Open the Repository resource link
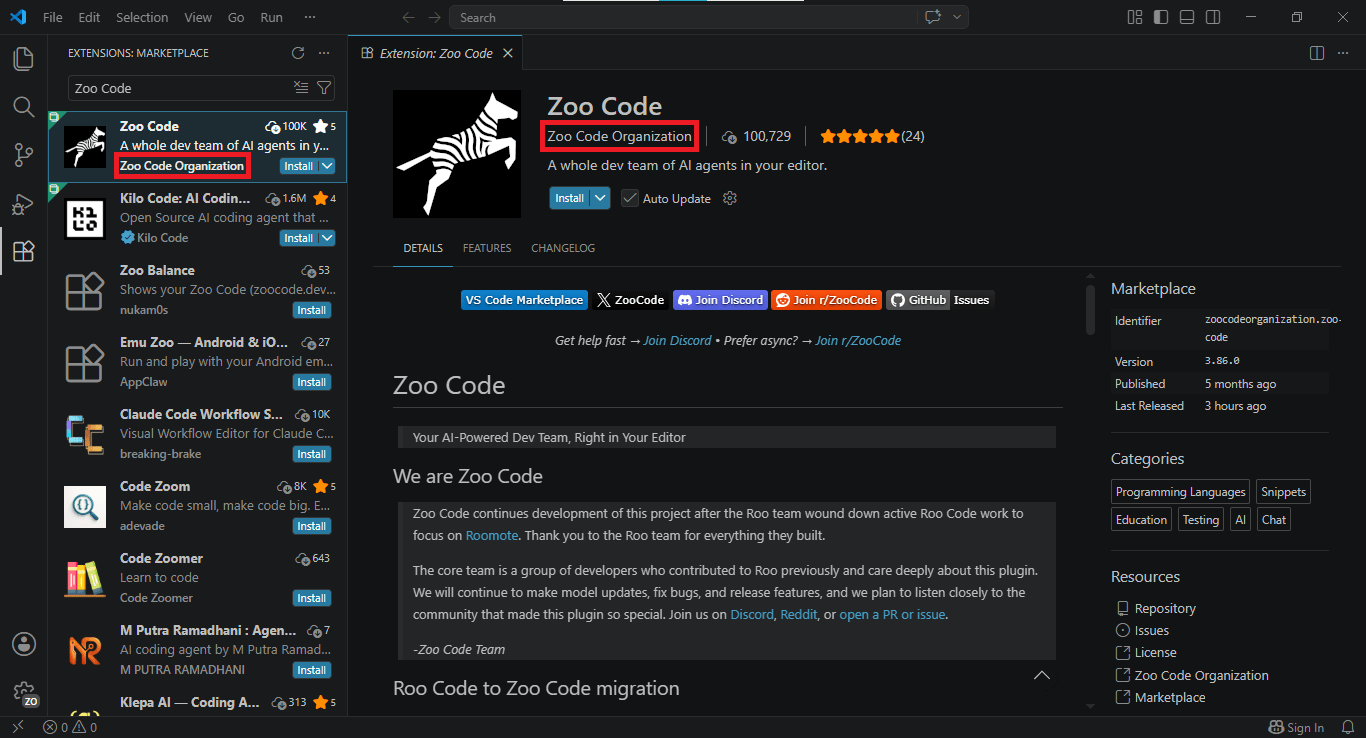The image size is (1366, 738). (x=1165, y=608)
